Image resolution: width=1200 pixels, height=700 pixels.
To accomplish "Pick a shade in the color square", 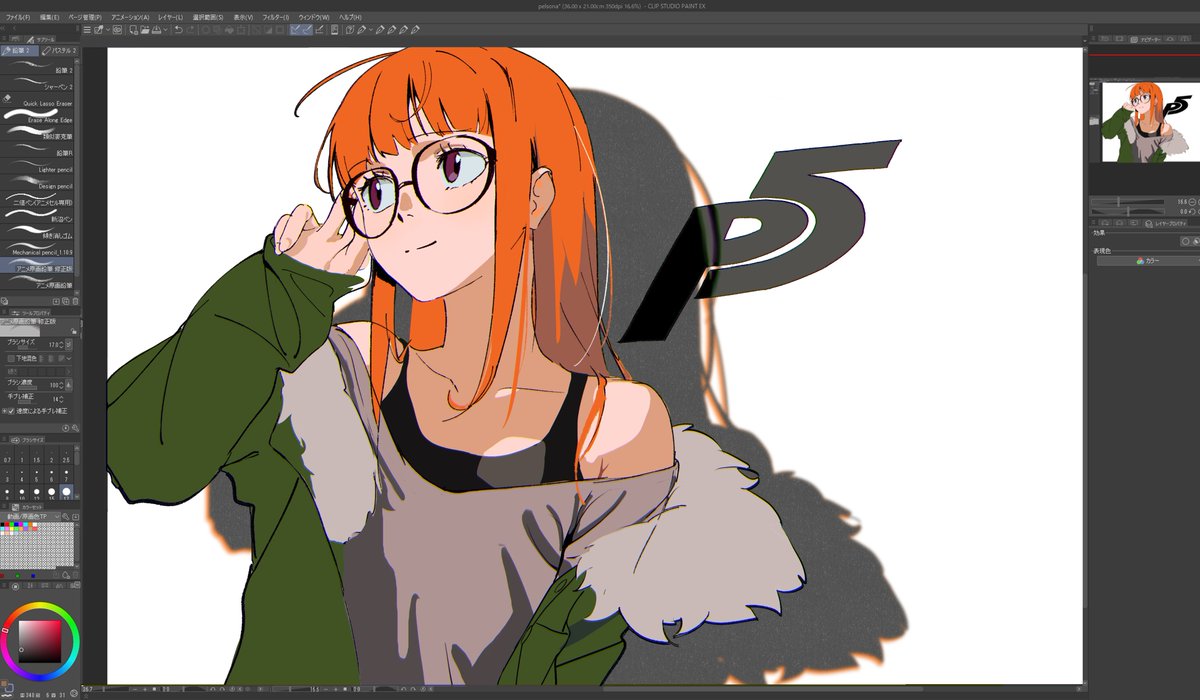I will click(x=39, y=640).
